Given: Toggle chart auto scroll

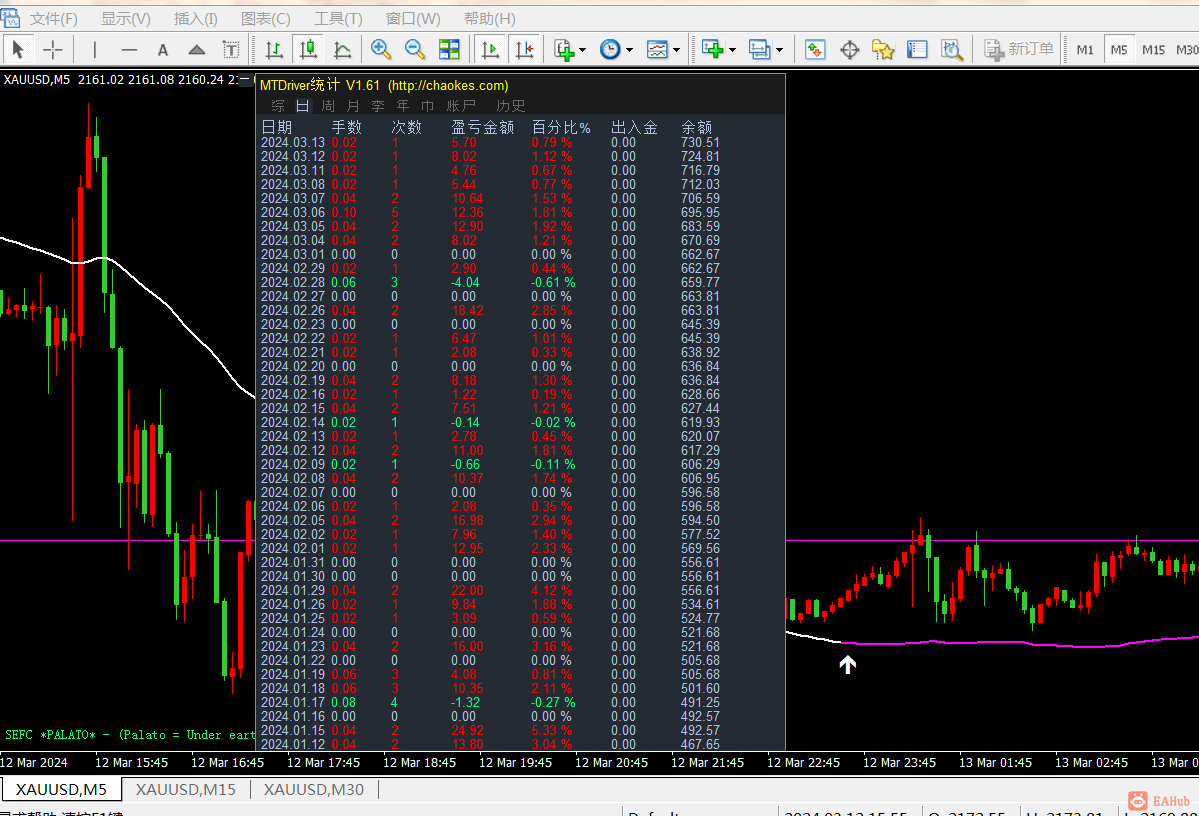Looking at the screenshot, I should pos(490,50).
